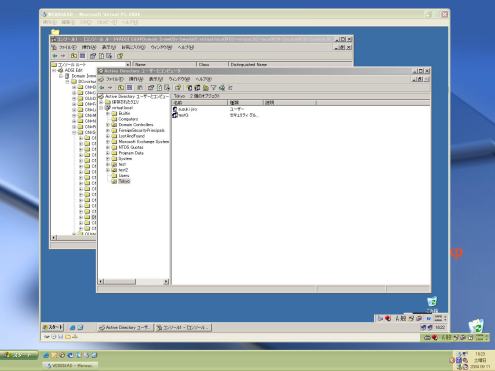
Task: Select Computers container in tree
Action: (x=128, y=119)
